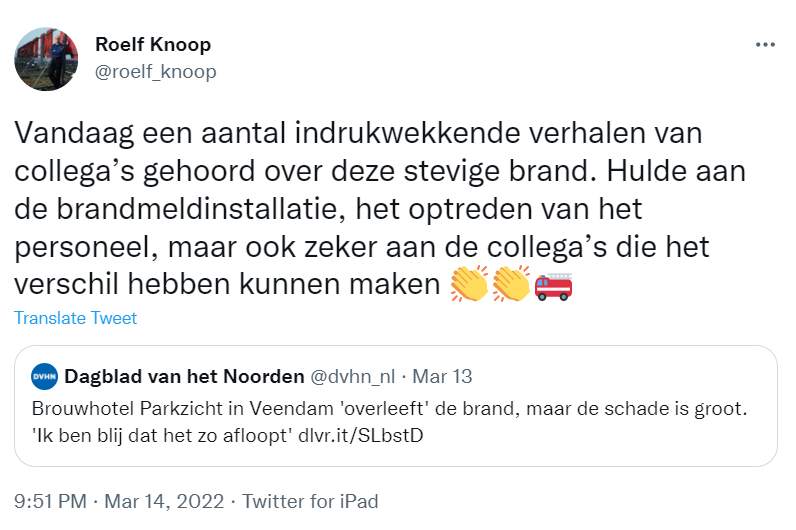Open Dagblad van het Noorden account name
The image size is (796, 530).
(184, 377)
